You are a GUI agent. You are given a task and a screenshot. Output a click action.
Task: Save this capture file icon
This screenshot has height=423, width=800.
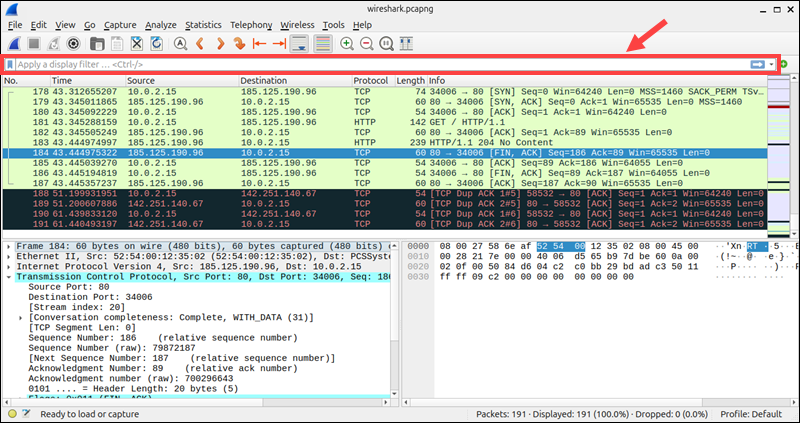[117, 44]
